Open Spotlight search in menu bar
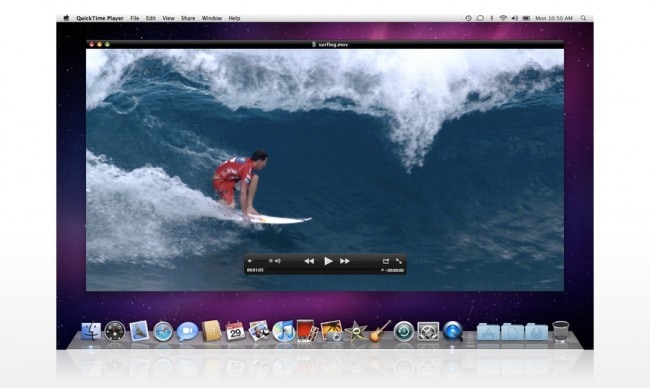 pyautogui.click(x=583, y=18)
